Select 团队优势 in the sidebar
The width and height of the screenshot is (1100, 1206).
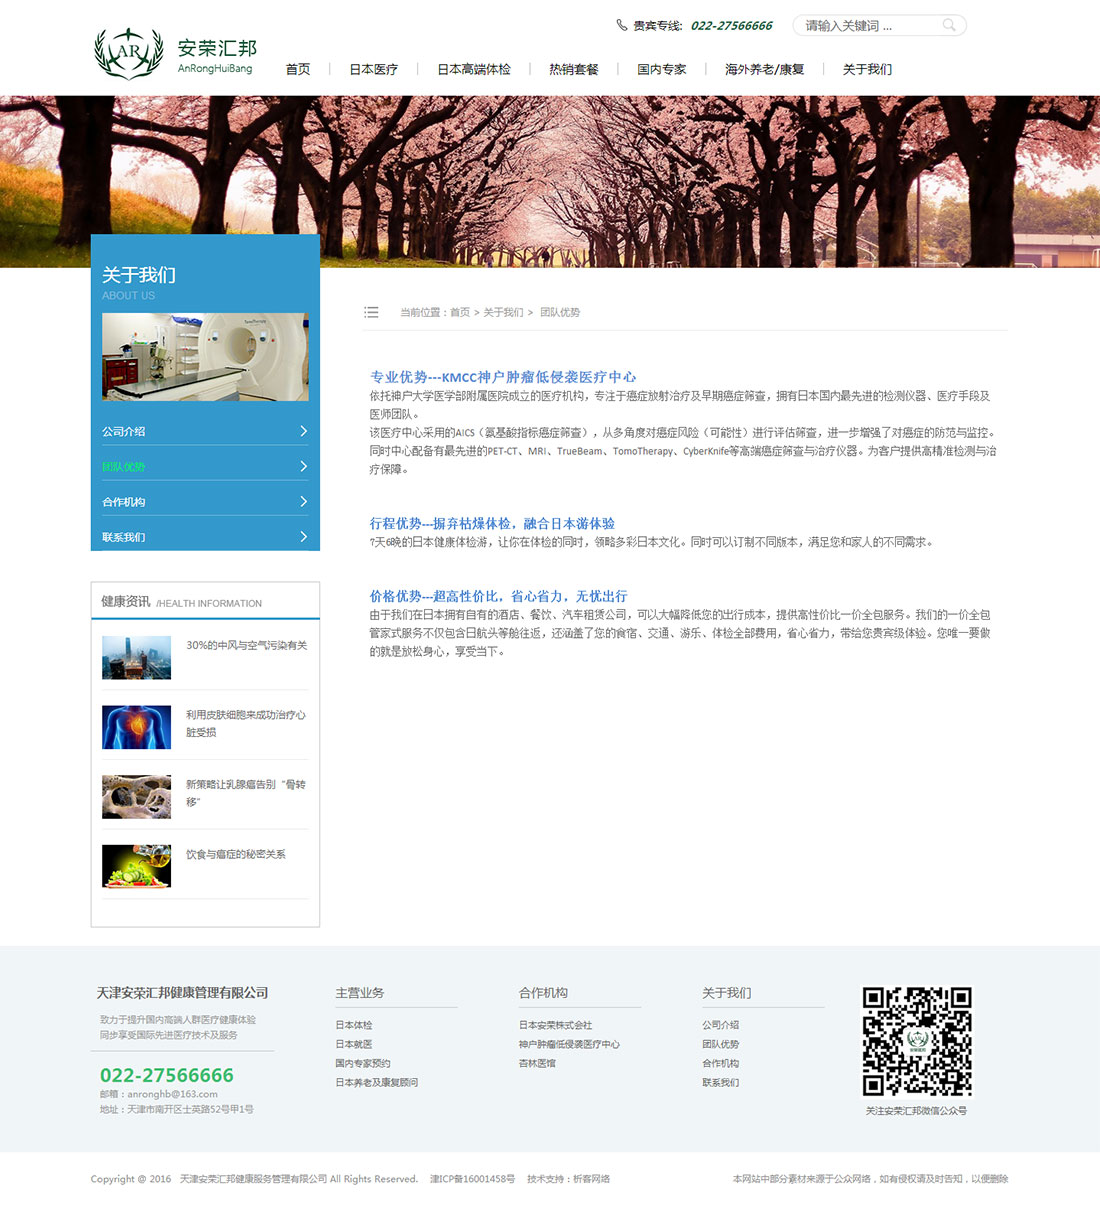tap(124, 467)
